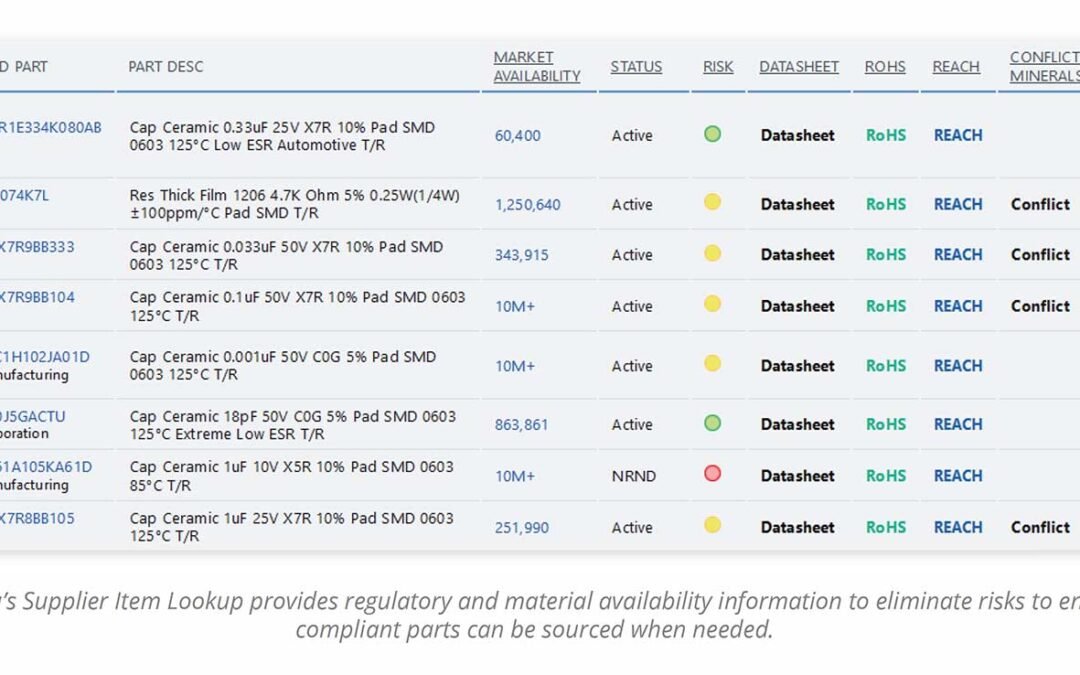Open REACH link for 4.7K Ohm resistor
The width and height of the screenshot is (1080, 675).
(x=958, y=204)
